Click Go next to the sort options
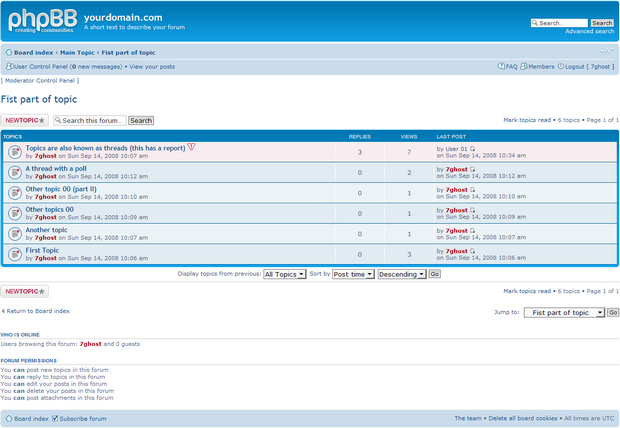 pyautogui.click(x=435, y=274)
